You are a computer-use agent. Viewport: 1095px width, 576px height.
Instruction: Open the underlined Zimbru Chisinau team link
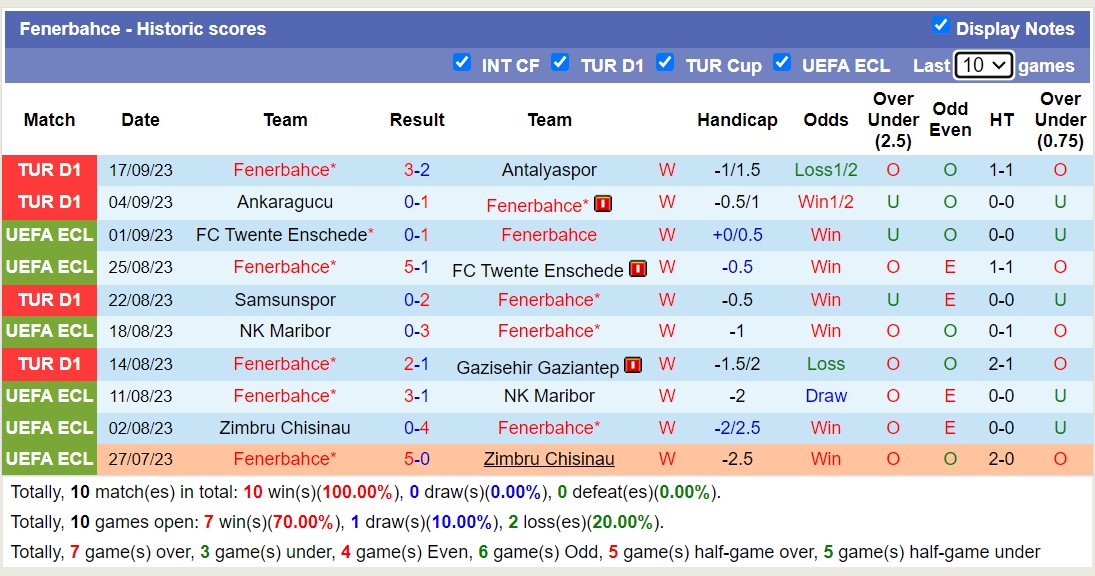tap(549, 460)
